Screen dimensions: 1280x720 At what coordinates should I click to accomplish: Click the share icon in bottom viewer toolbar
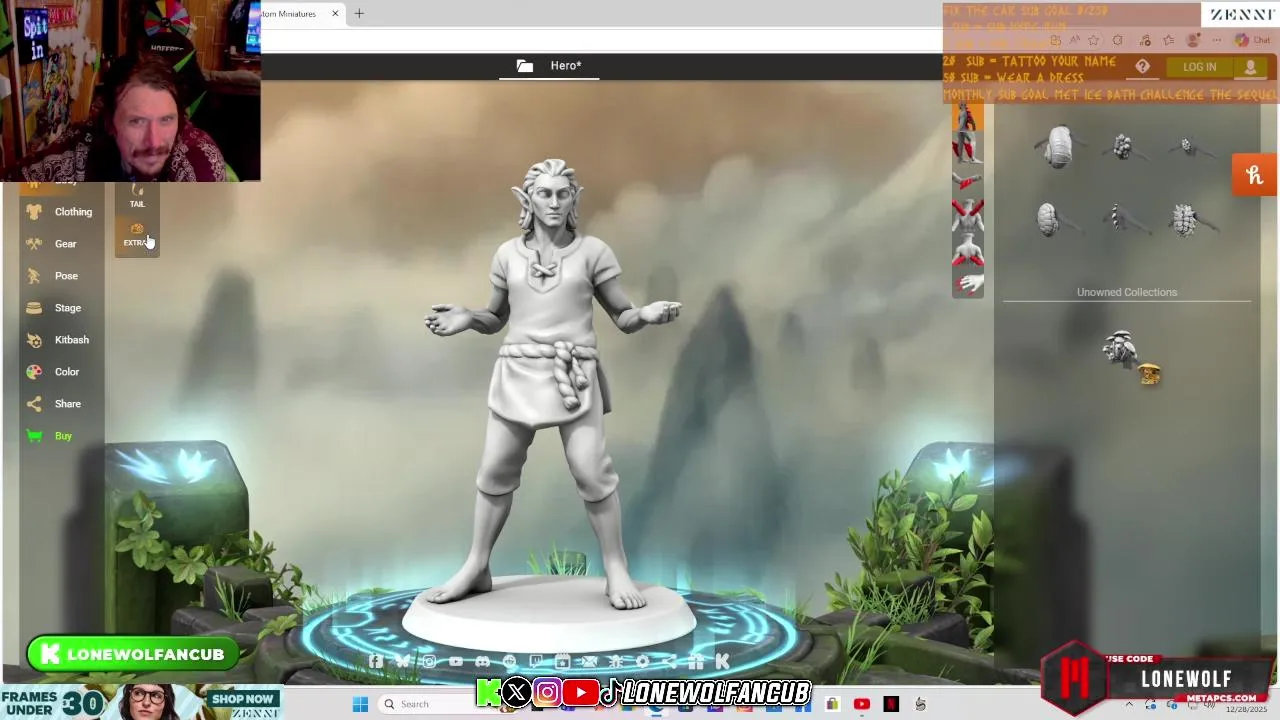click(x=668, y=661)
